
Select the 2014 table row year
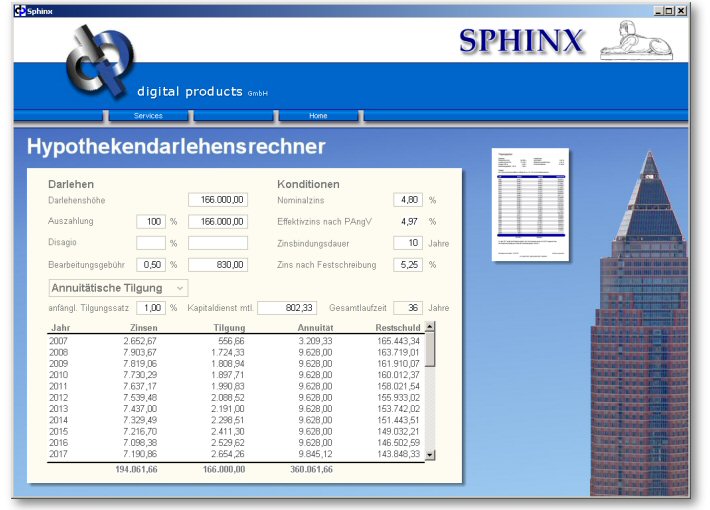coord(58,420)
